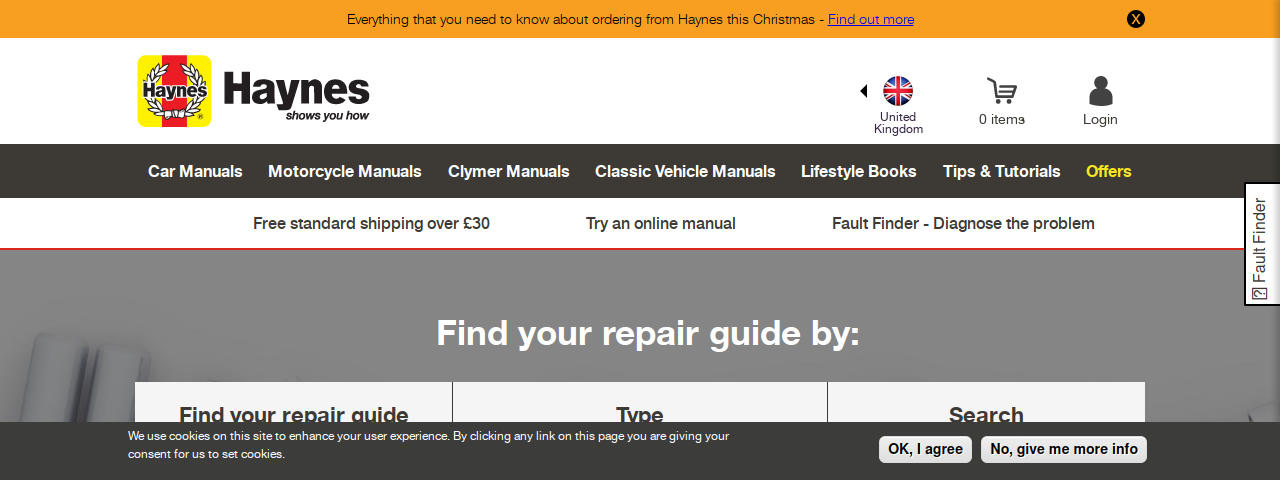
Task: Expand country selector arrow
Action: tap(863, 91)
